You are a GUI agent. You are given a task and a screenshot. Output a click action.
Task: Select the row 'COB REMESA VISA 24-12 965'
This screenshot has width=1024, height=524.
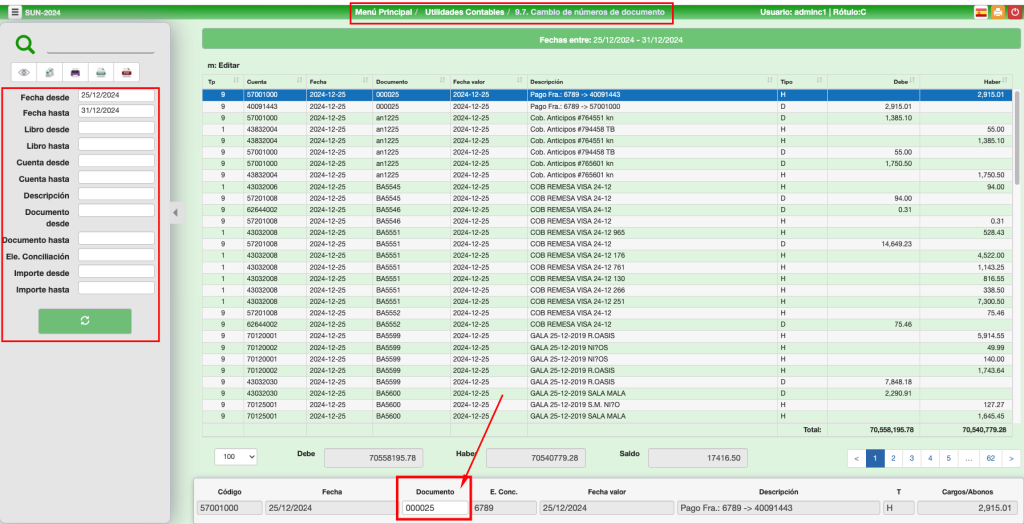607,232
